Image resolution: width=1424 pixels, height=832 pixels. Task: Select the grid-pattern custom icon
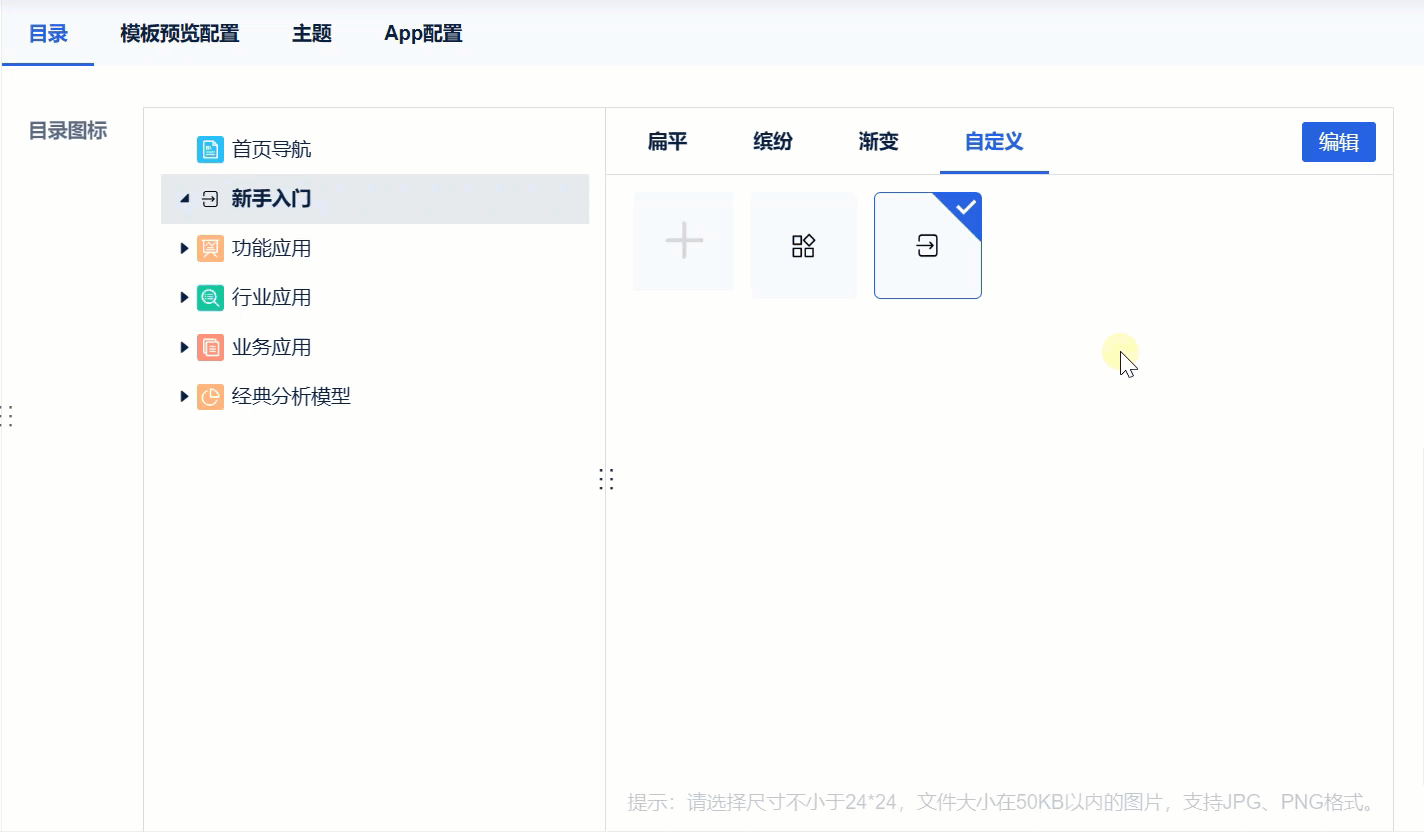[x=803, y=244]
